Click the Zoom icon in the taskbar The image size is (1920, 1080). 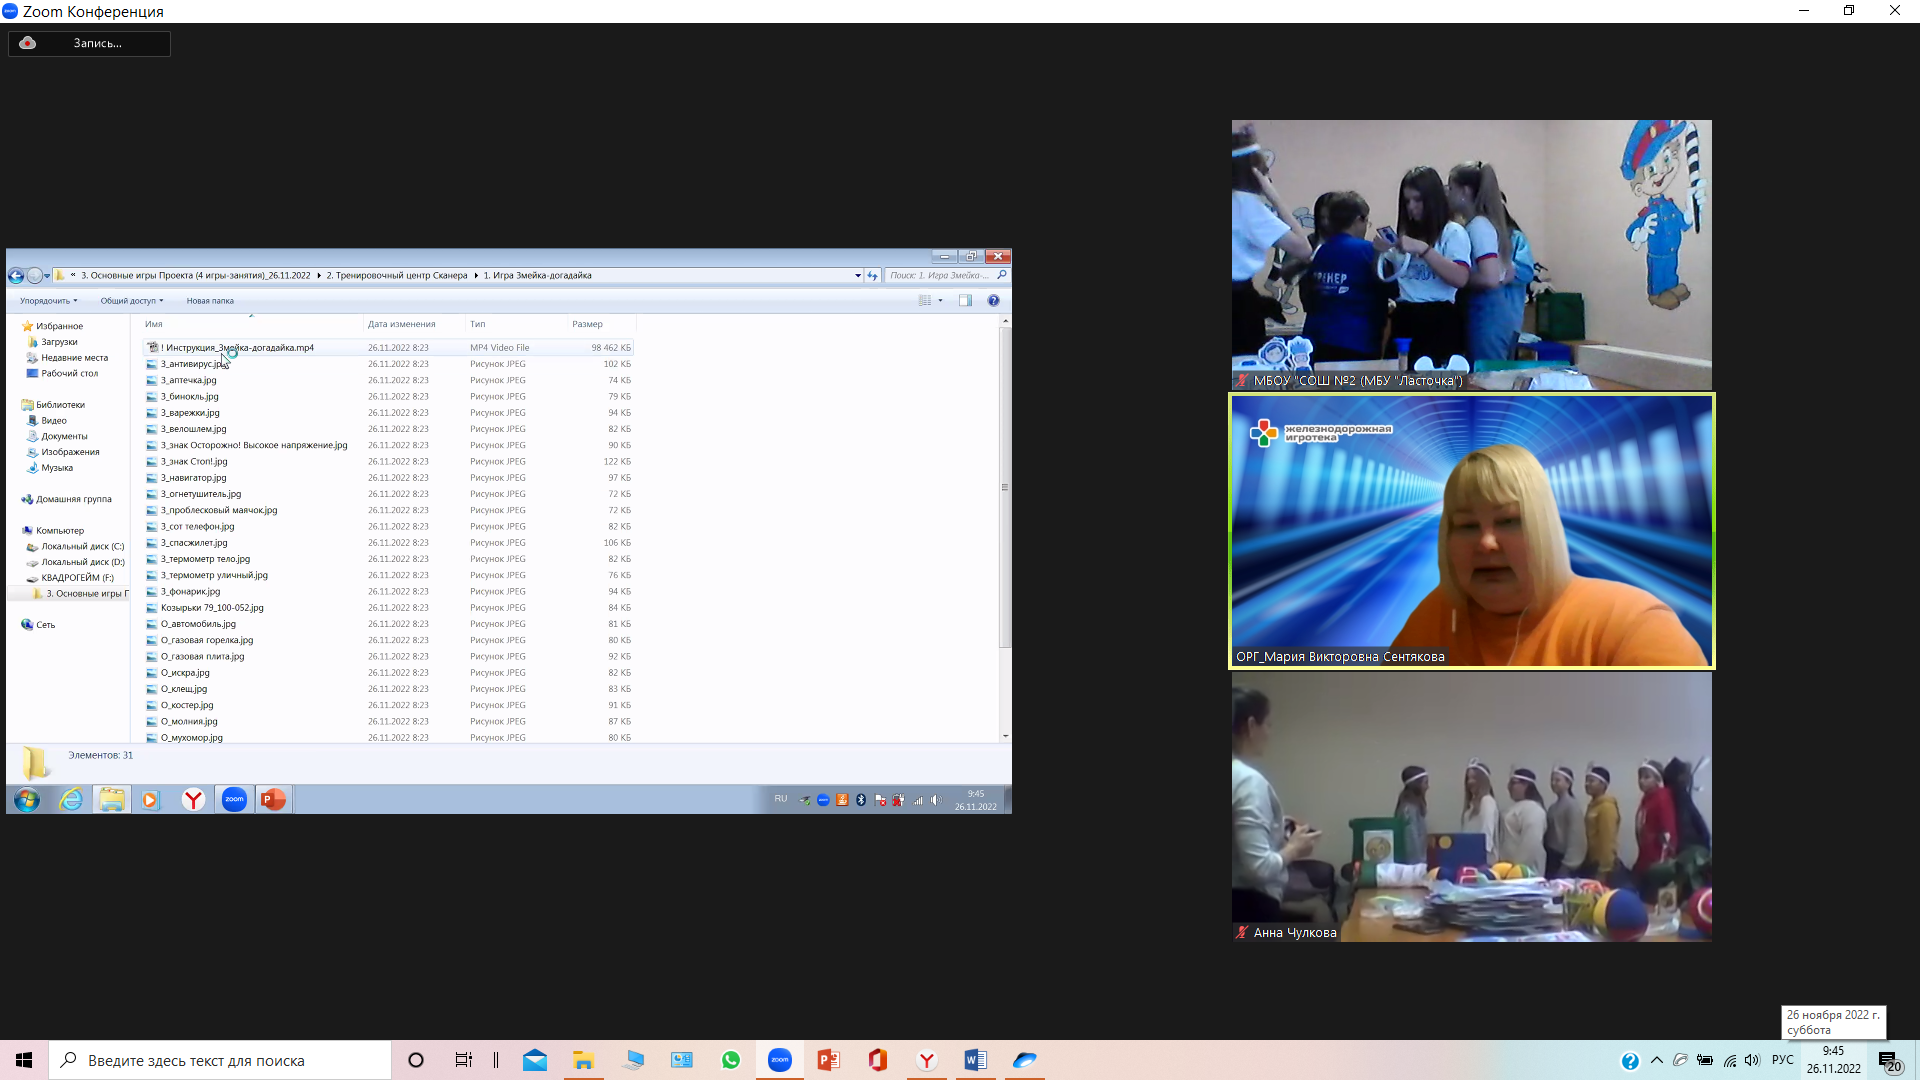(780, 1060)
